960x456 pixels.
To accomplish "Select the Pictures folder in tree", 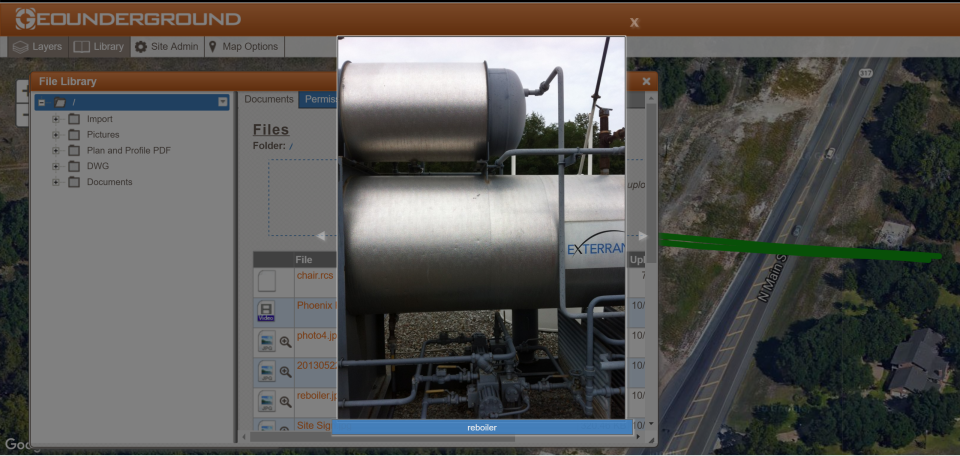I will click(103, 135).
